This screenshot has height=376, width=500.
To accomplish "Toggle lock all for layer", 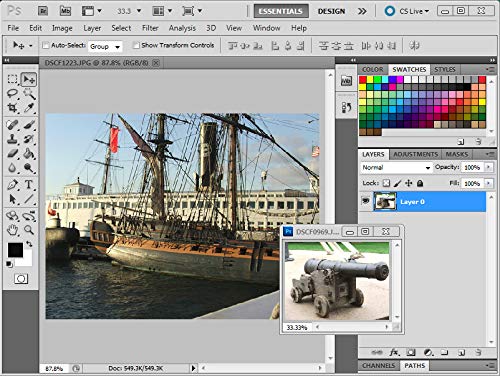I will click(x=420, y=183).
